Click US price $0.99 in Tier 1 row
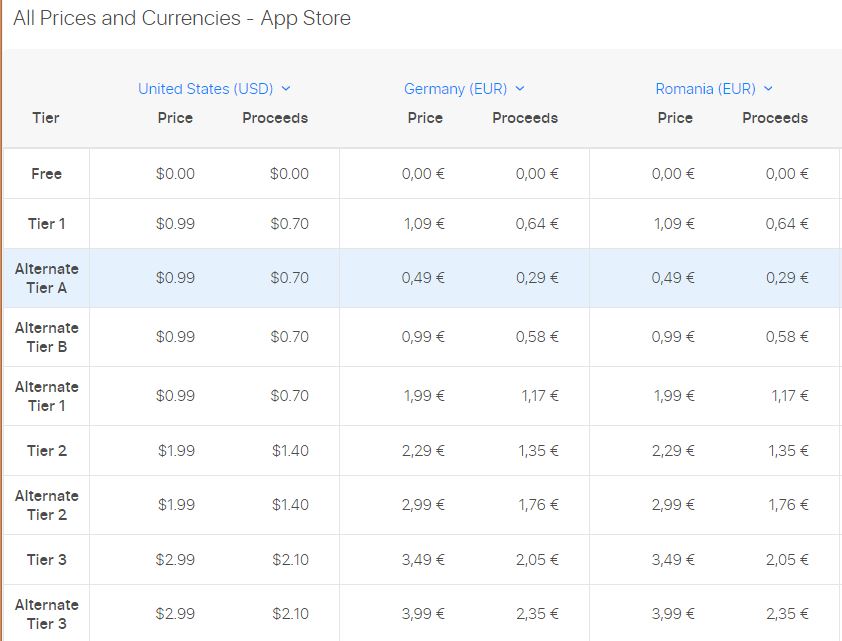Image resolution: width=842 pixels, height=641 pixels. [175, 224]
